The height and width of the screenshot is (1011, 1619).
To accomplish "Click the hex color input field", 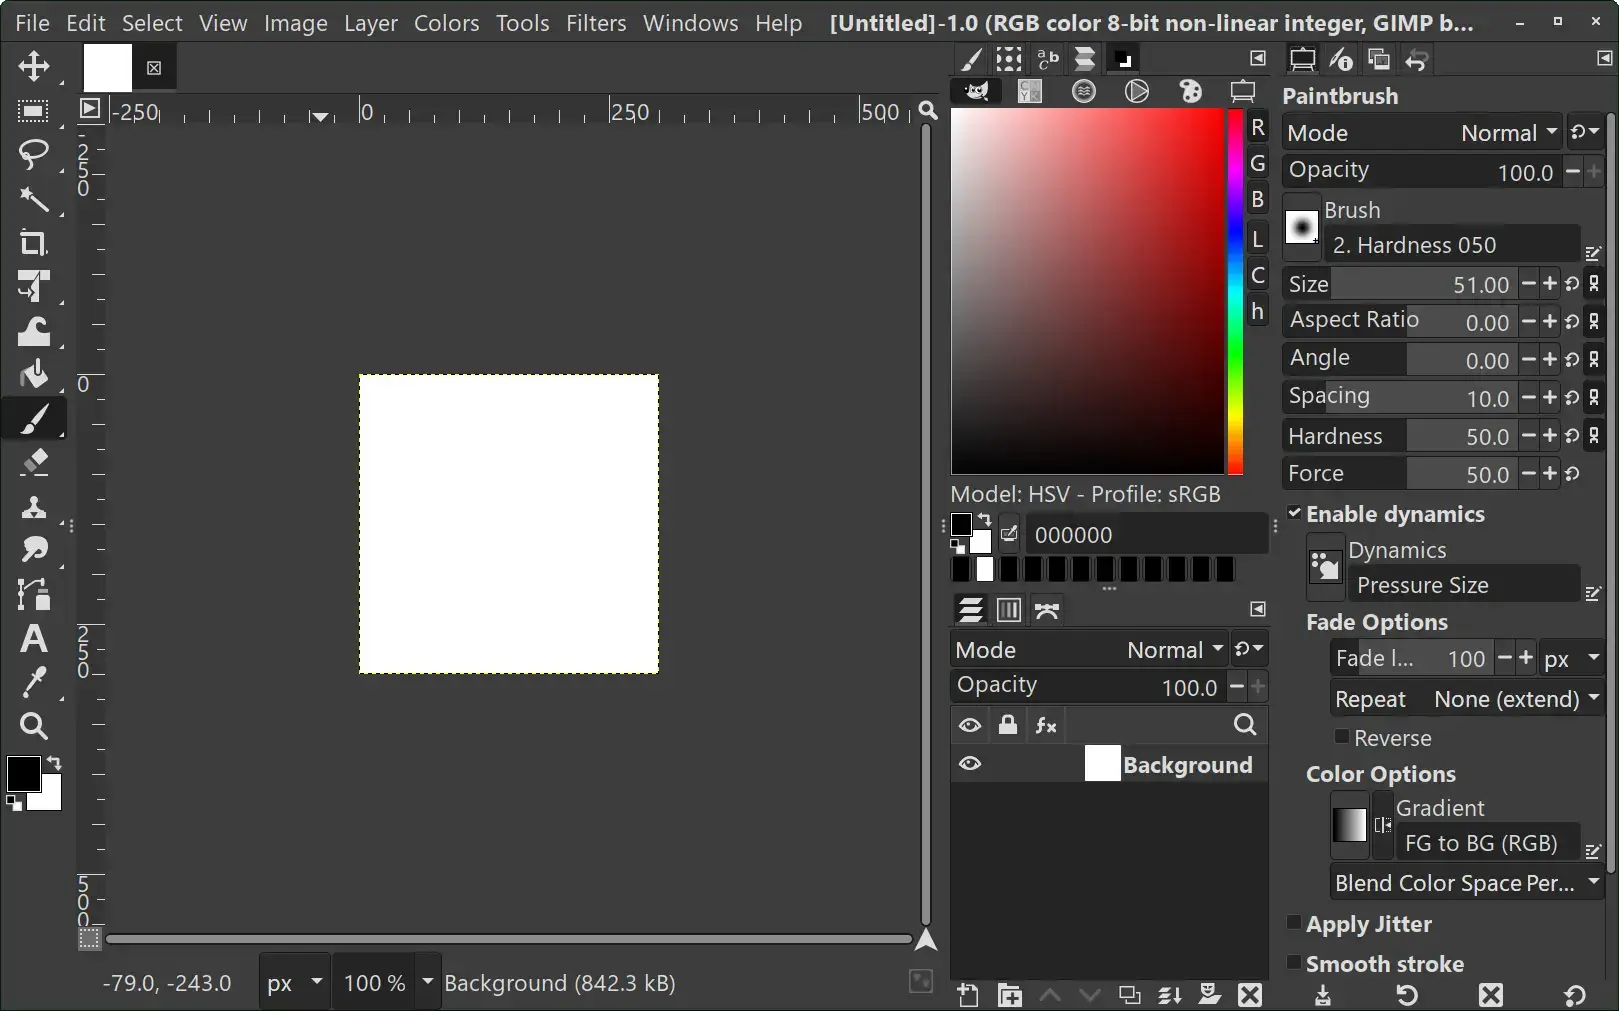I will [1144, 535].
